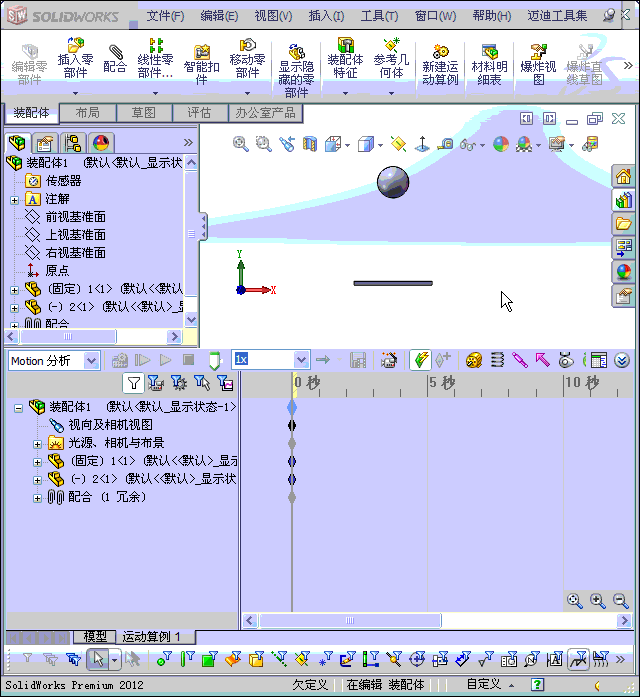Click Save Animation icon in motion toolbar

(358, 360)
